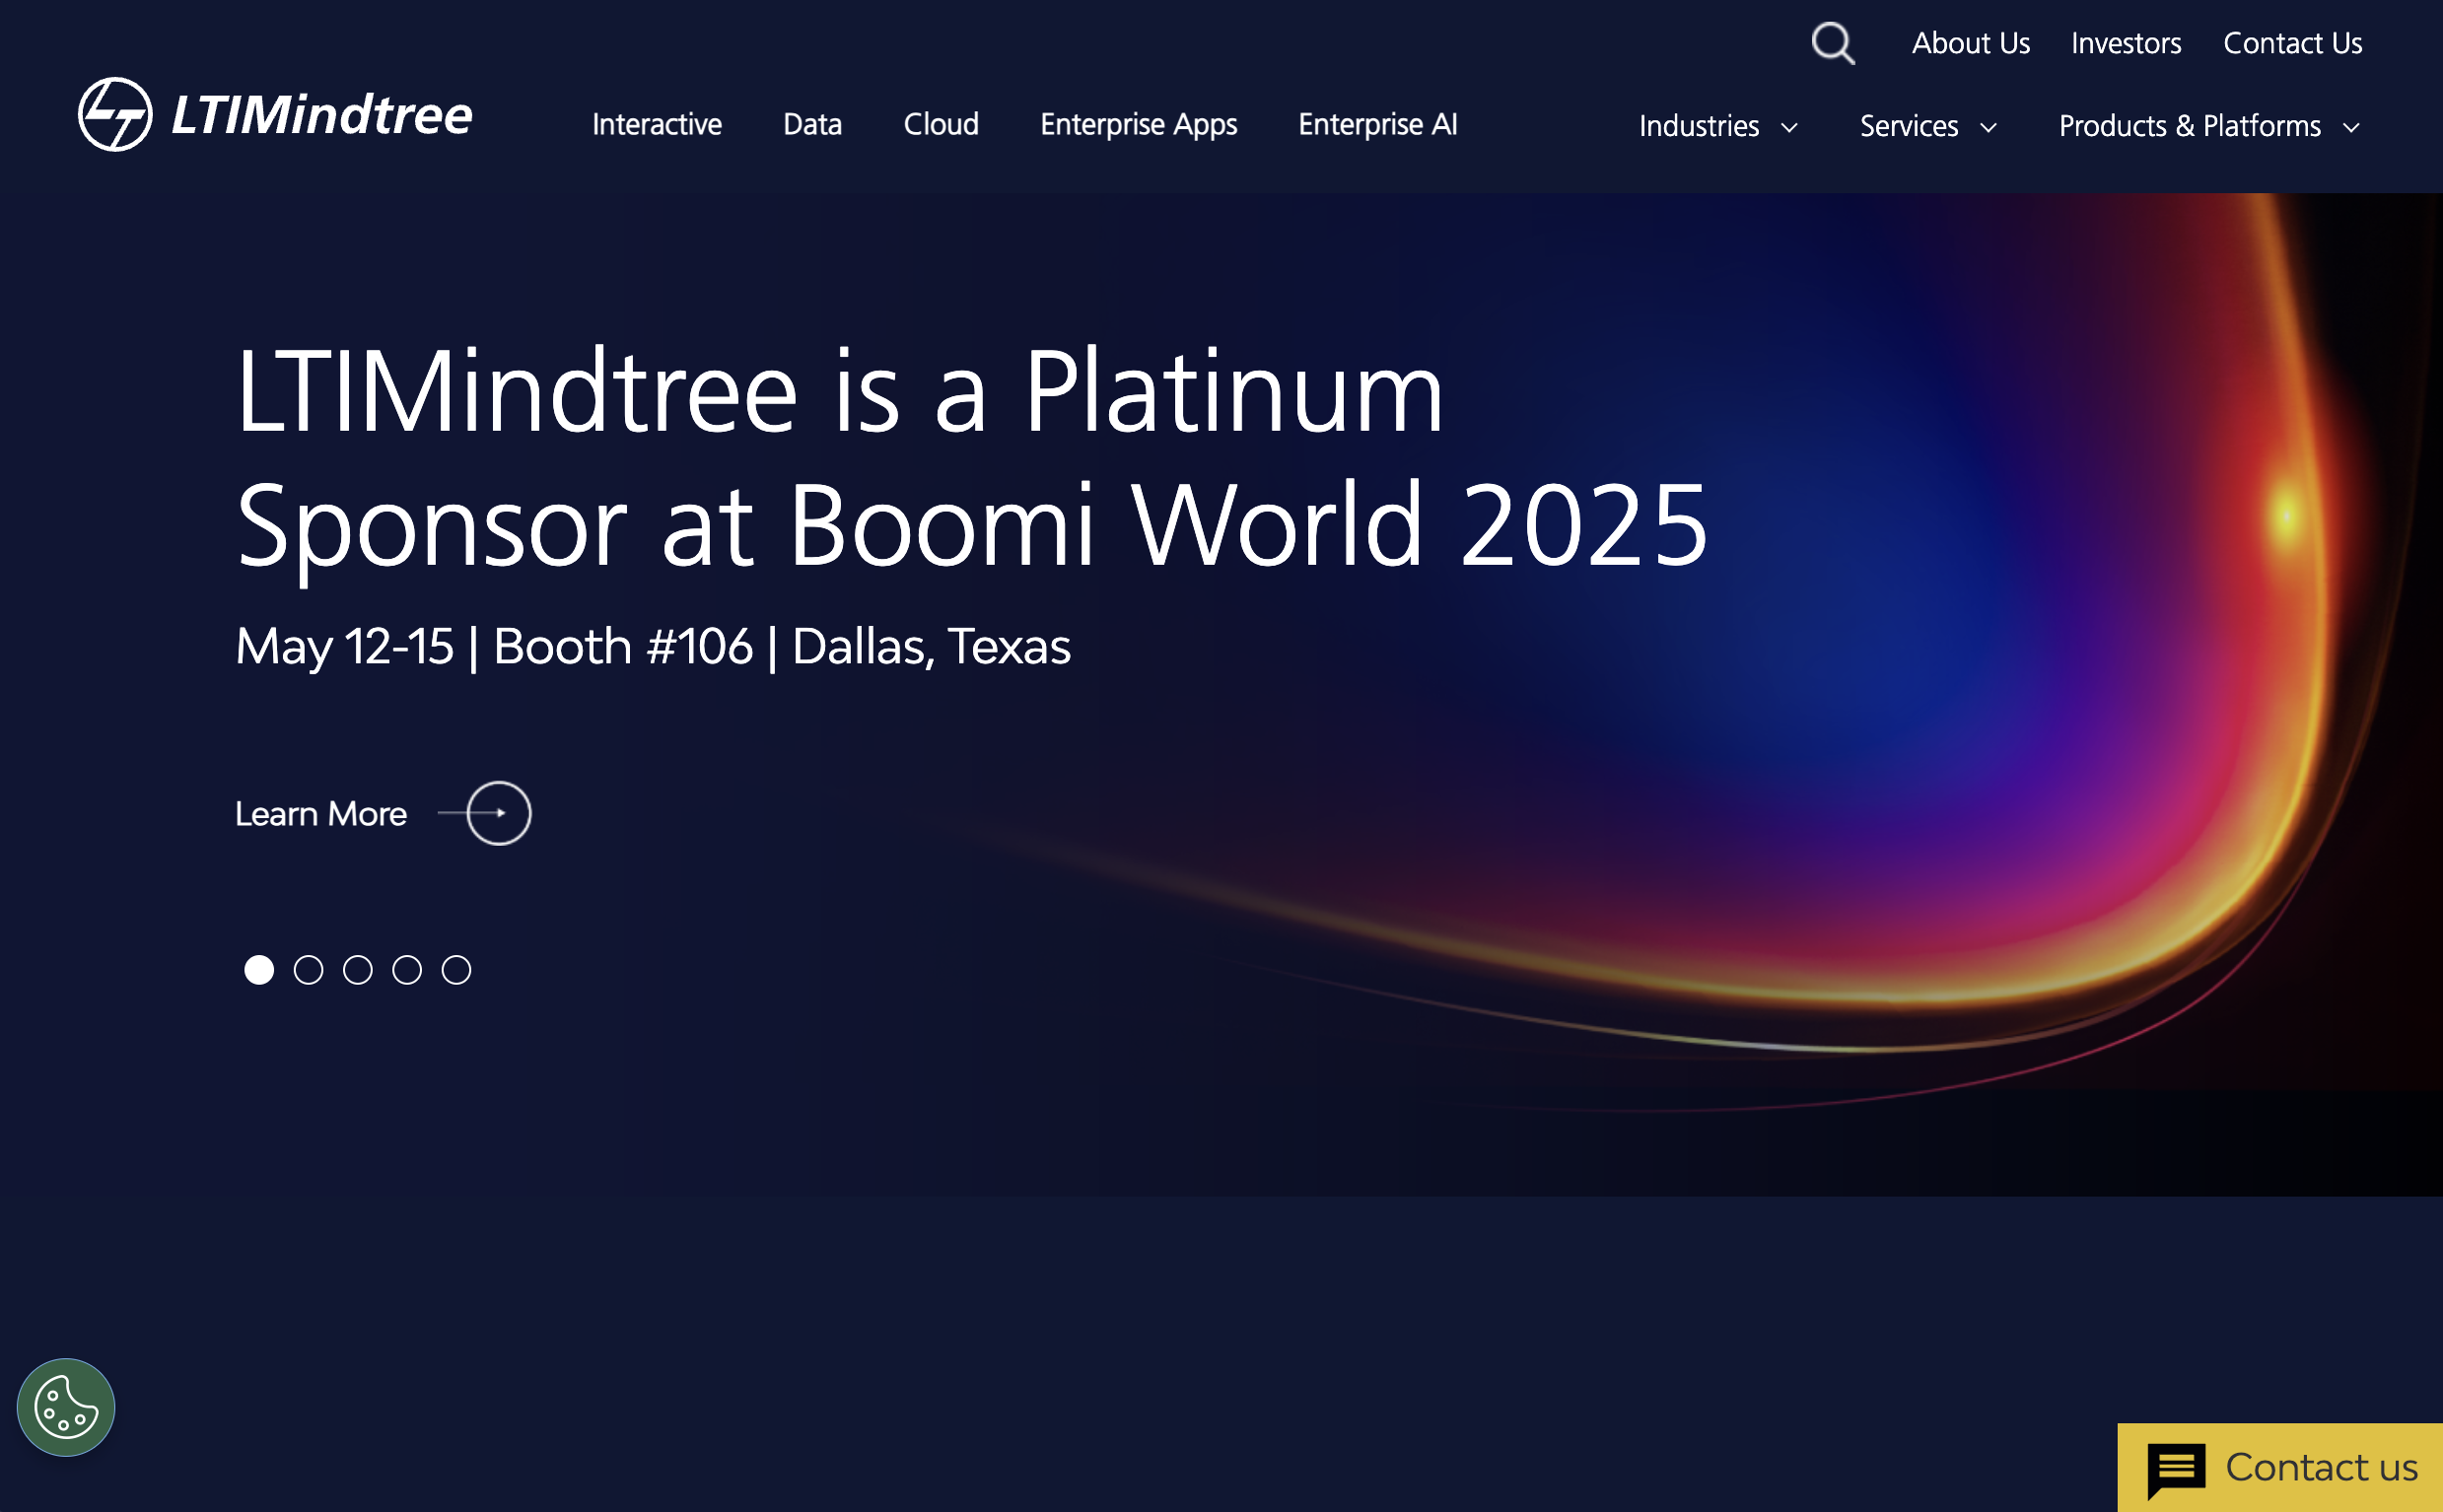The height and width of the screenshot is (1512, 2443).
Task: Expand the Services dropdown menu
Action: tap(1908, 126)
